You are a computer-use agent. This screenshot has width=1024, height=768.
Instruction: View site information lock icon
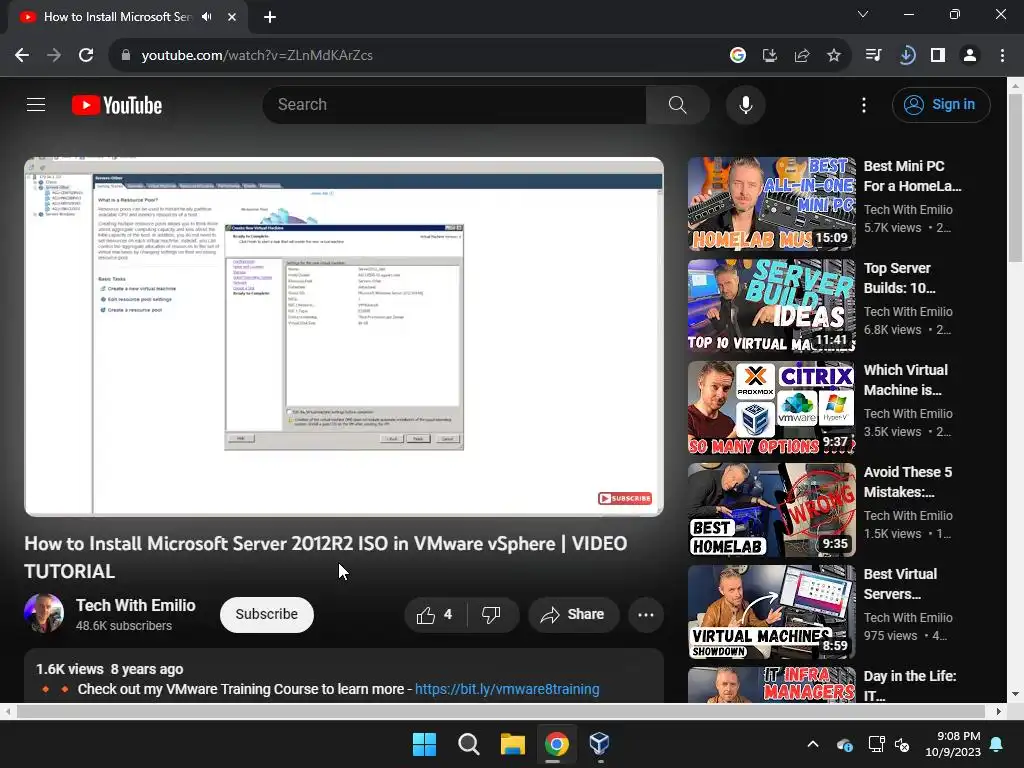pos(126,55)
